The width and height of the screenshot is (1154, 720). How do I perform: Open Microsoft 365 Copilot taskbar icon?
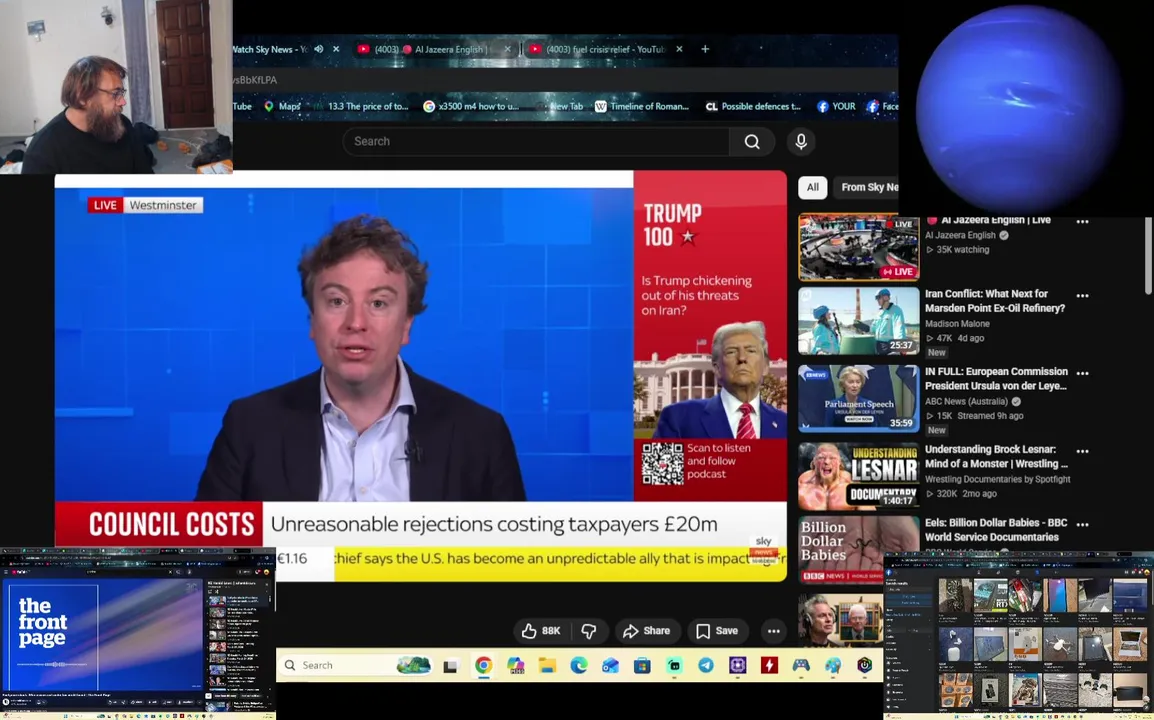click(515, 666)
